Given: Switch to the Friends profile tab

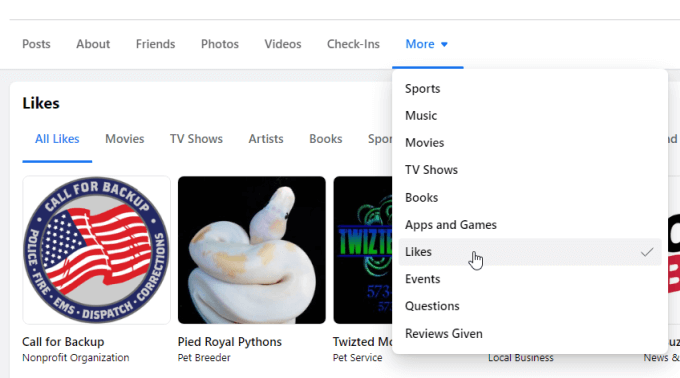Looking at the screenshot, I should tap(155, 44).
